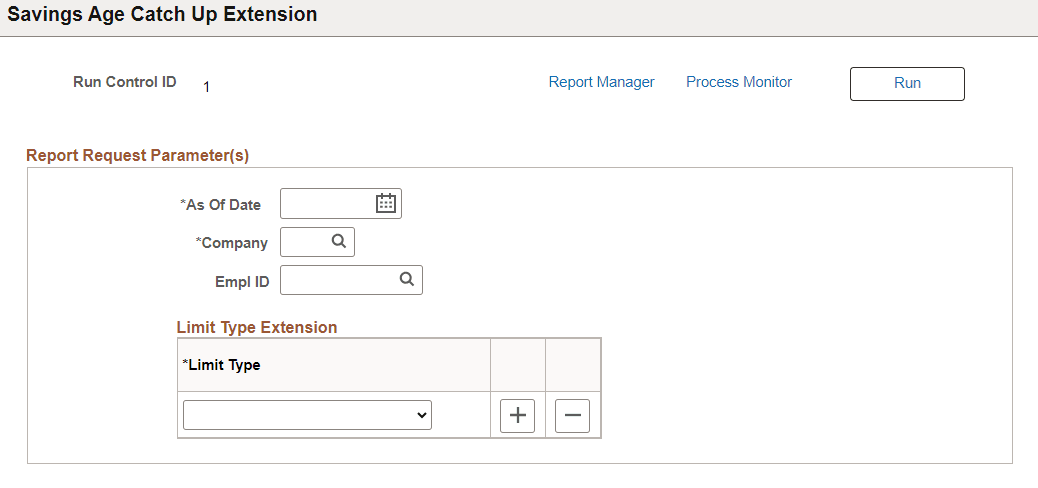Click the Empl ID field label

[x=242, y=281]
